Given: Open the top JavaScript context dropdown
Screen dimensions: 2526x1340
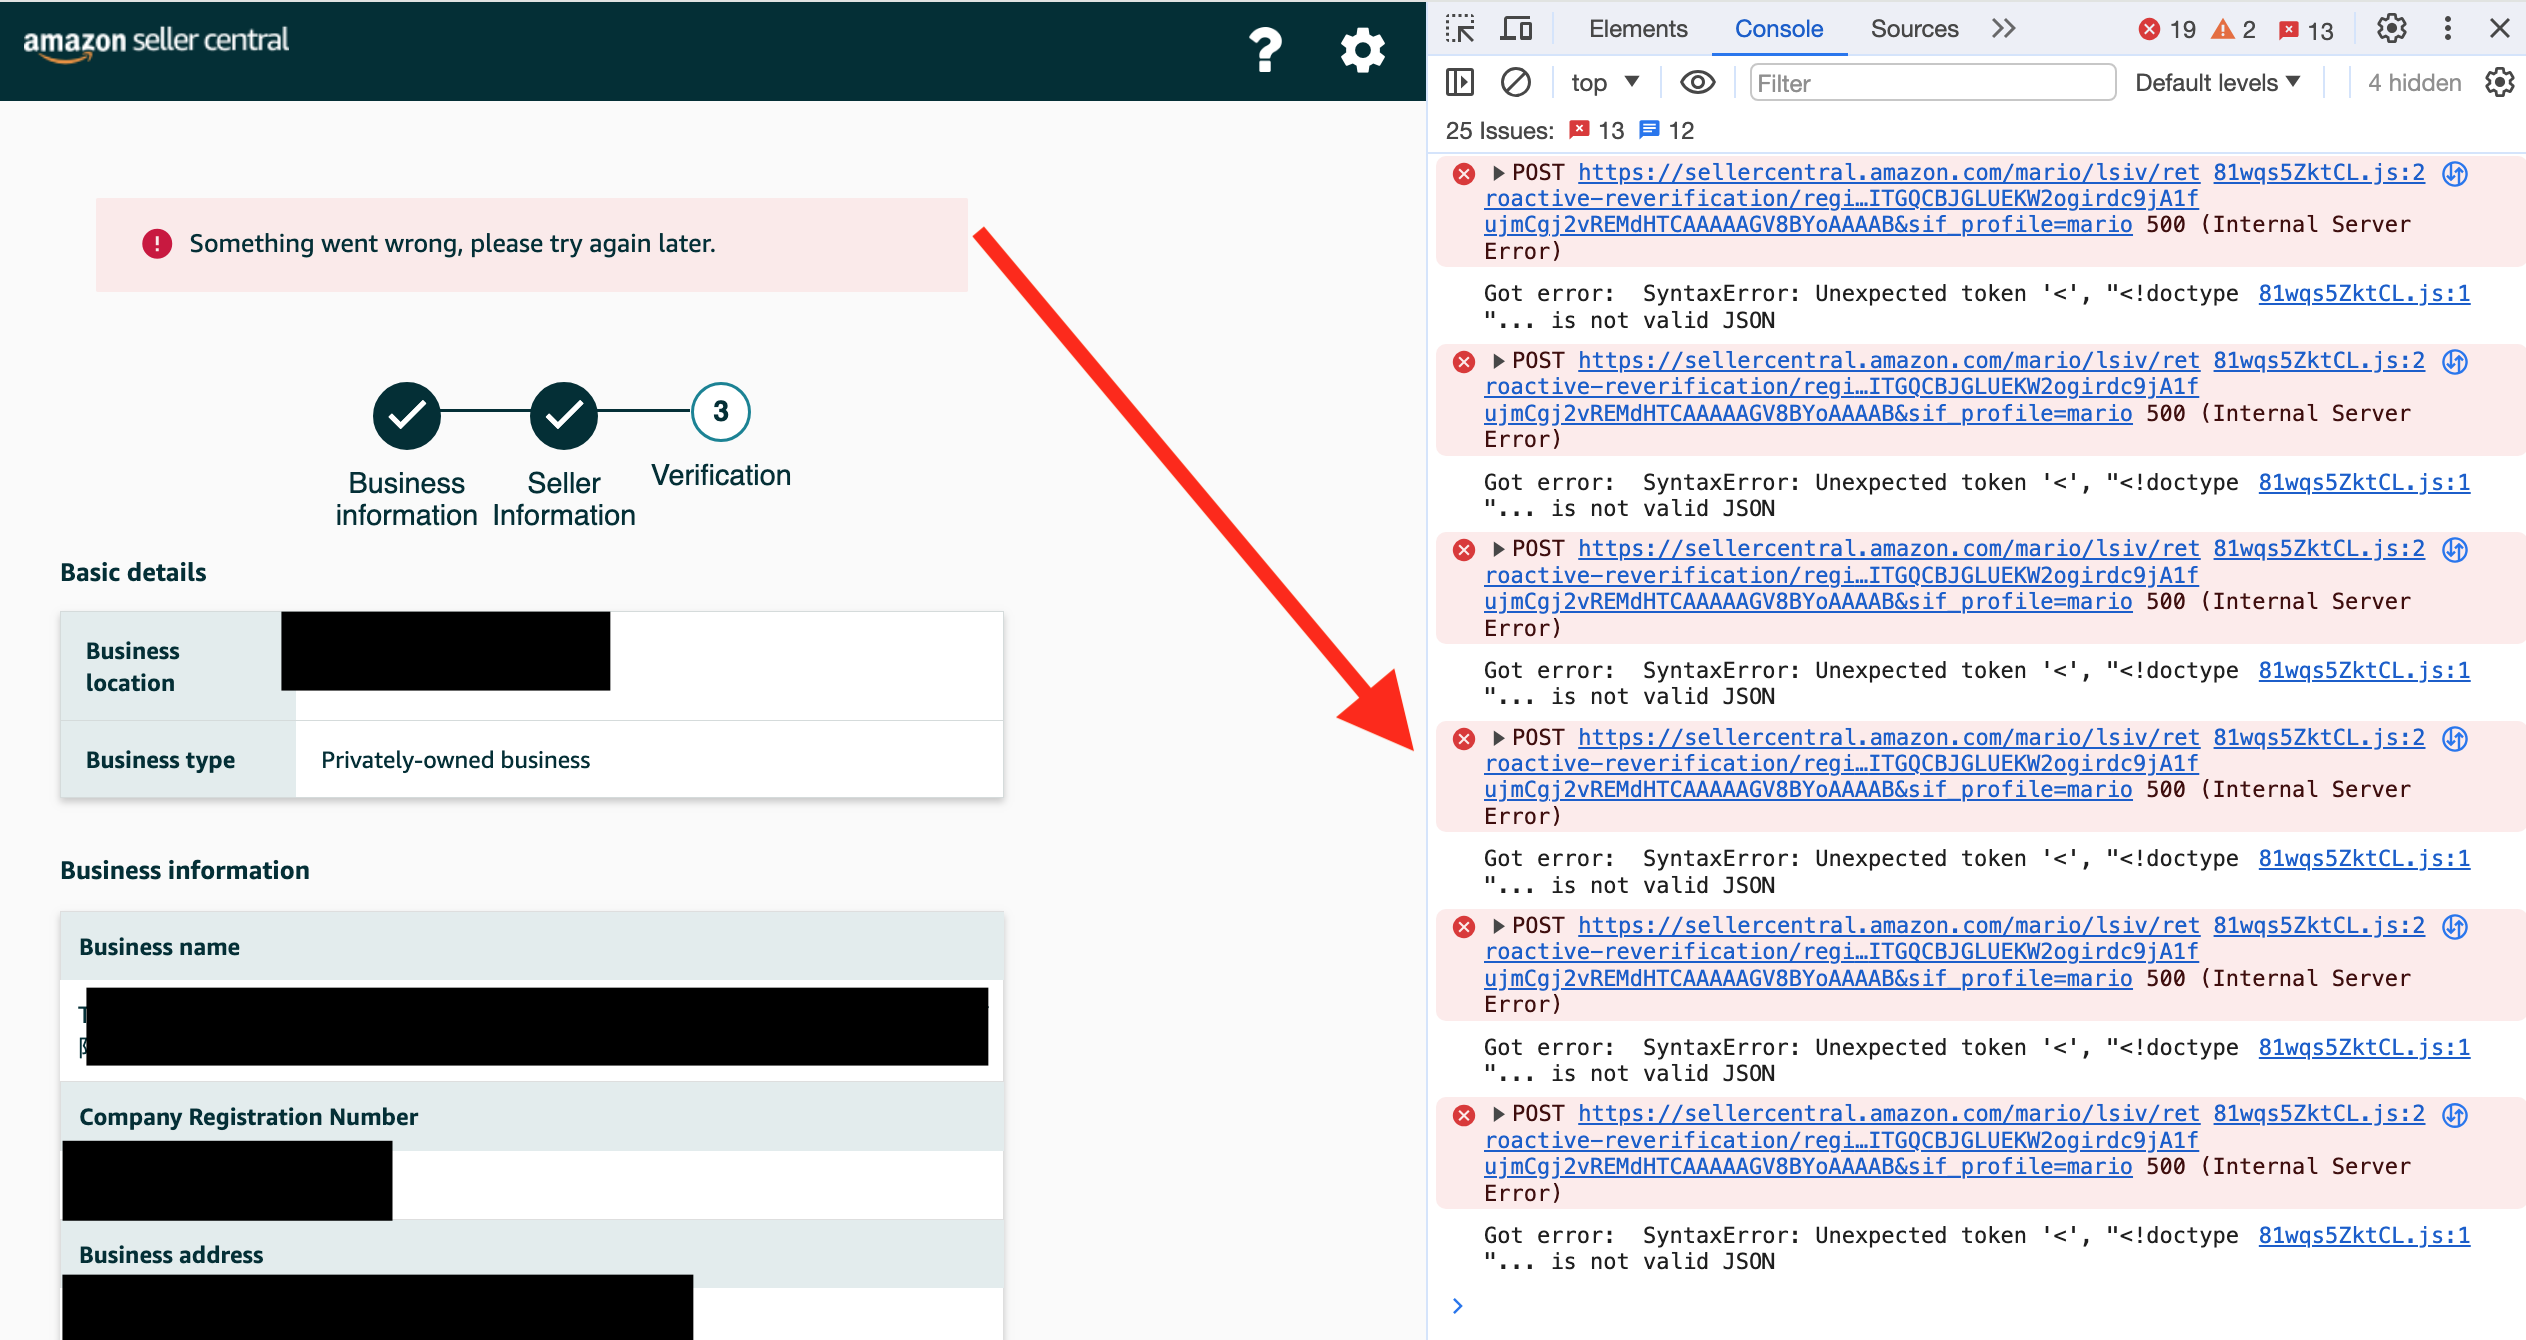Looking at the screenshot, I should 1605,82.
